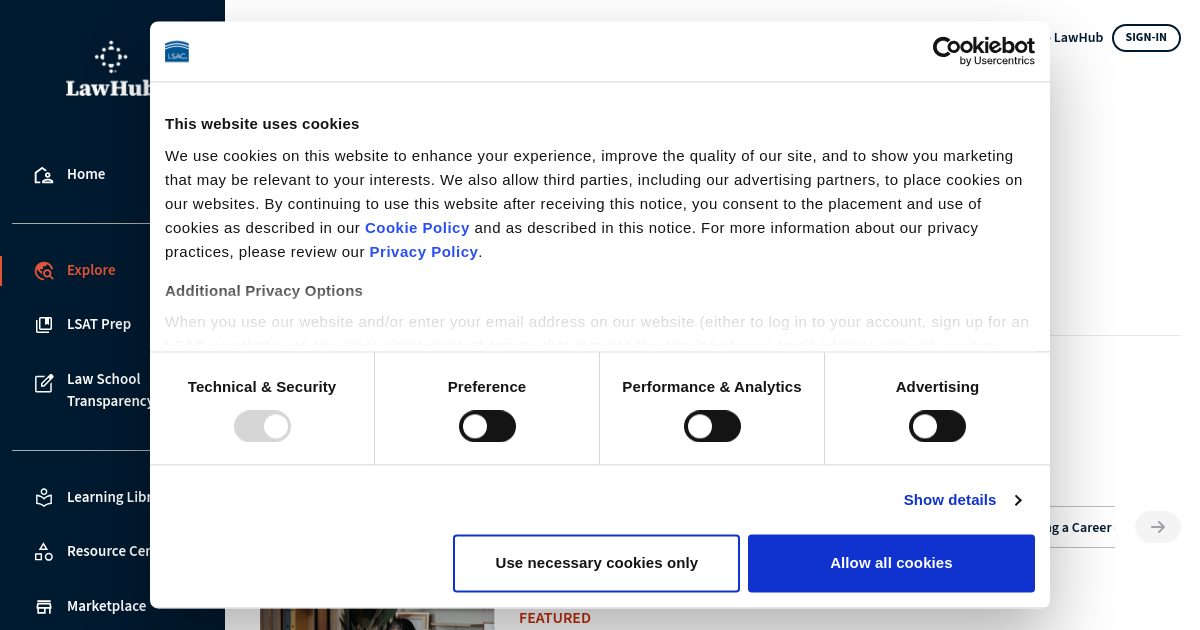Open the Cookie Policy link

tap(417, 227)
